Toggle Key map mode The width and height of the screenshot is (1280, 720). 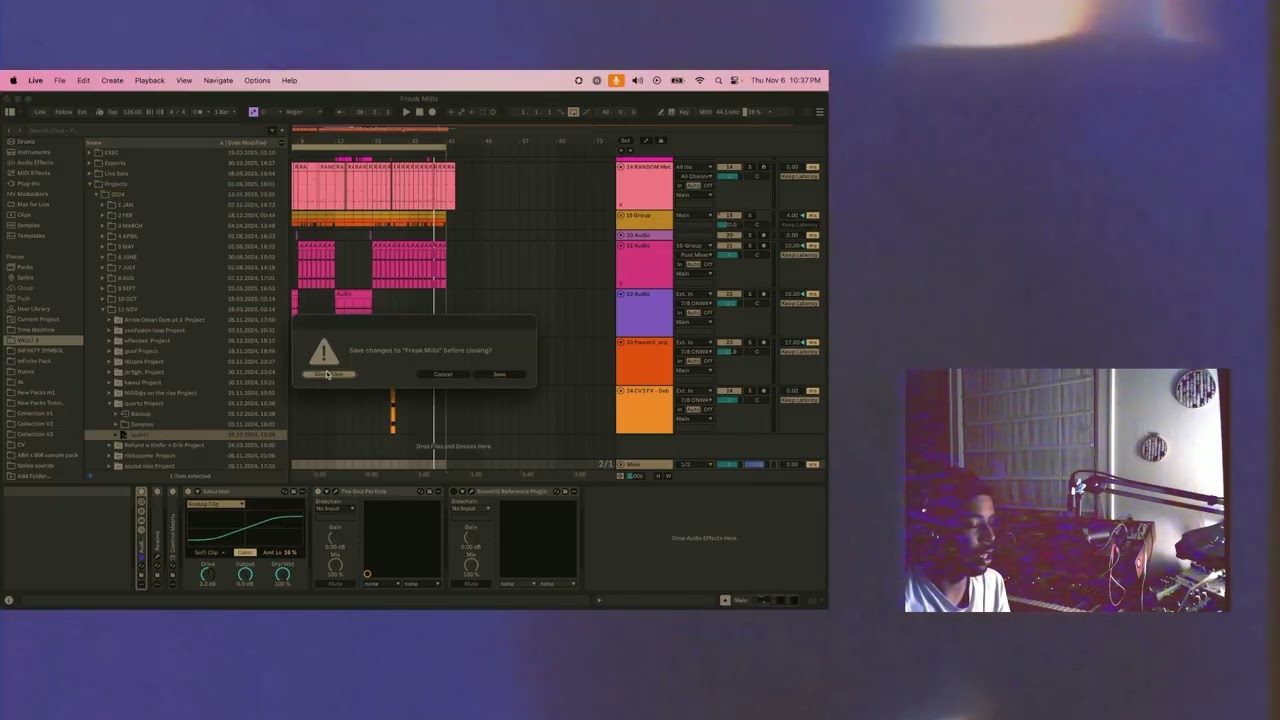coord(685,112)
